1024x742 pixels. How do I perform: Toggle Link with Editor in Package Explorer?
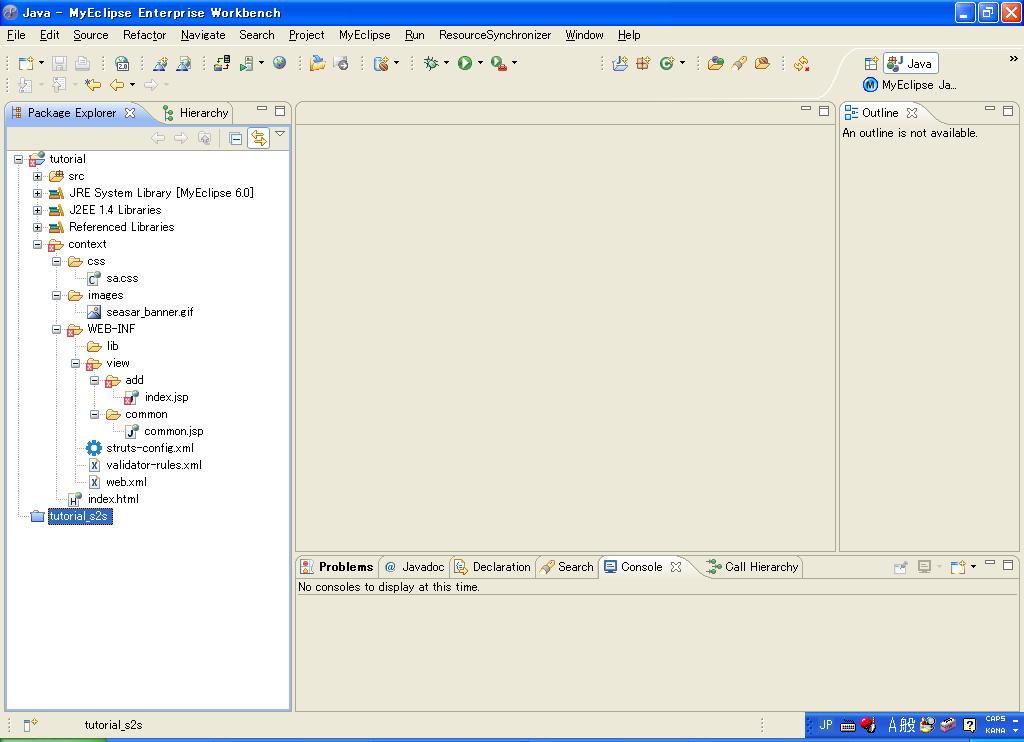(x=259, y=138)
